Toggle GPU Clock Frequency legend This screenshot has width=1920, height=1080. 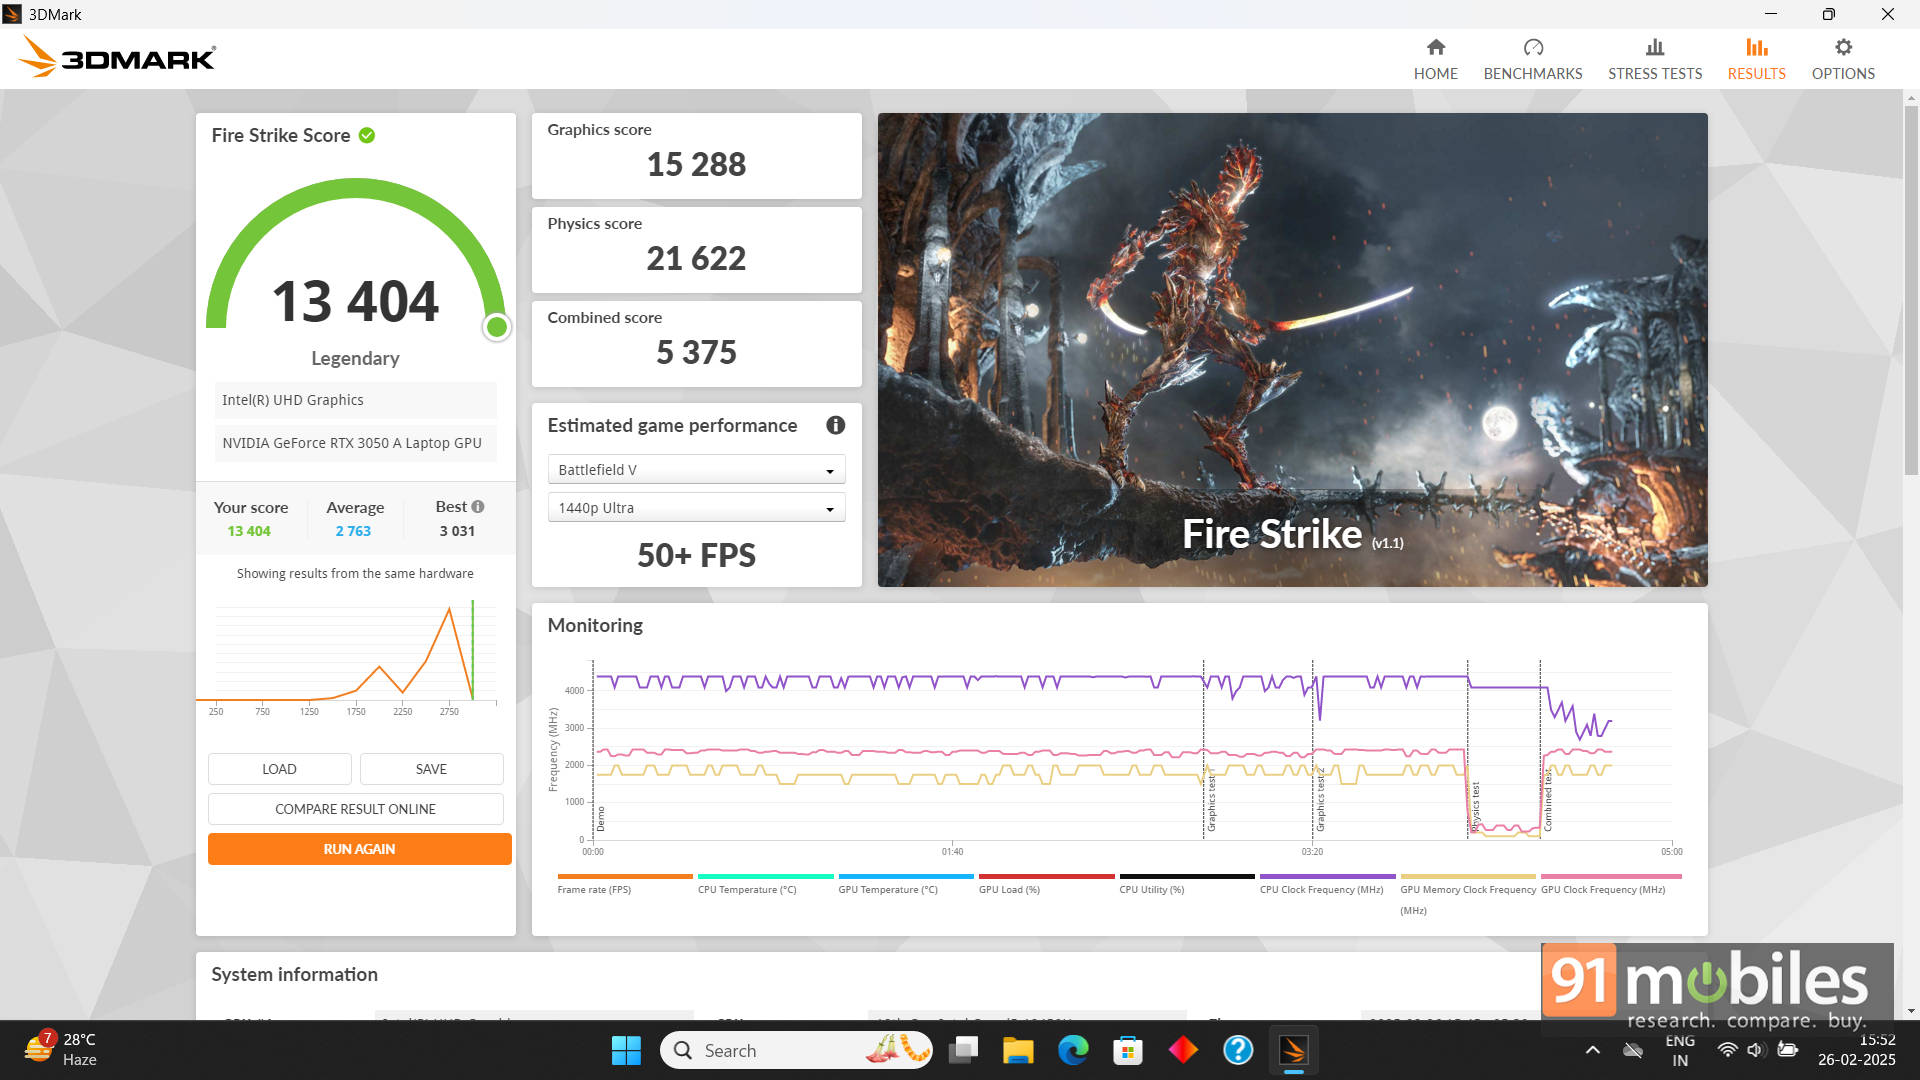[x=1610, y=884]
